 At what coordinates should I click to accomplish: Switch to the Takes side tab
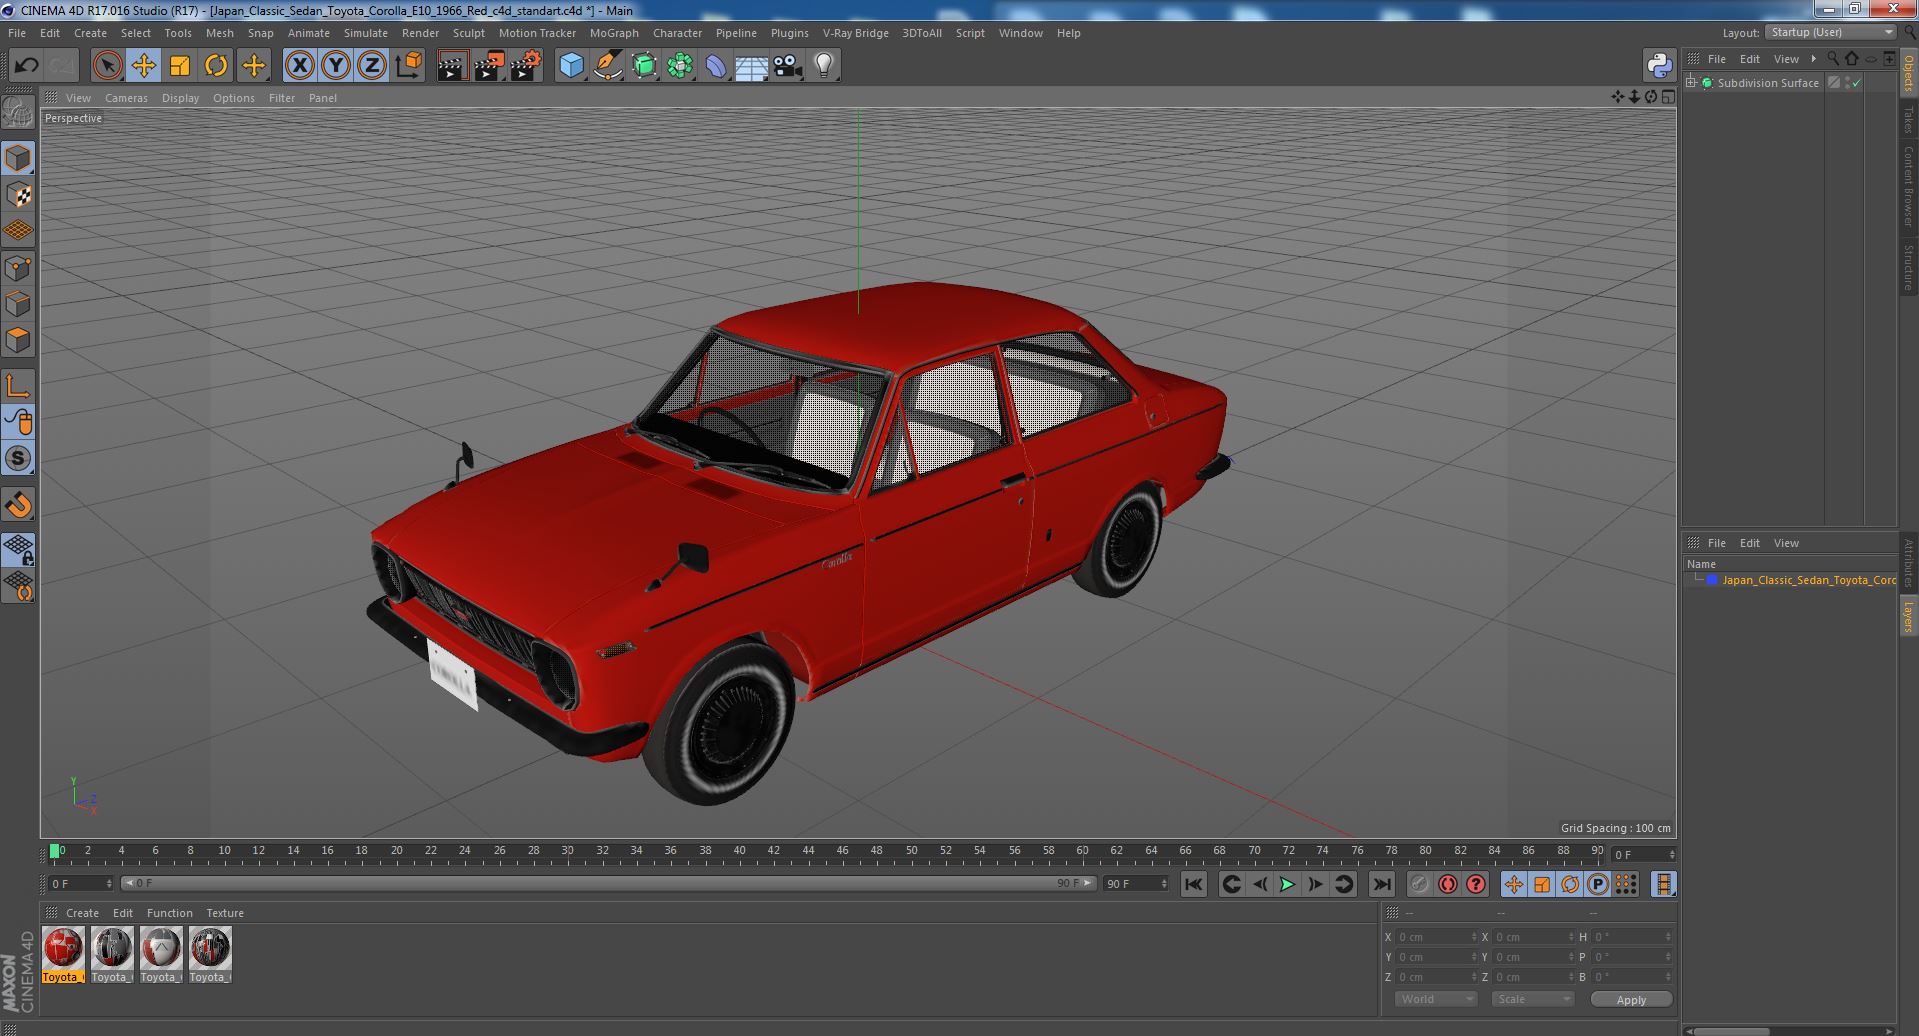click(1908, 120)
